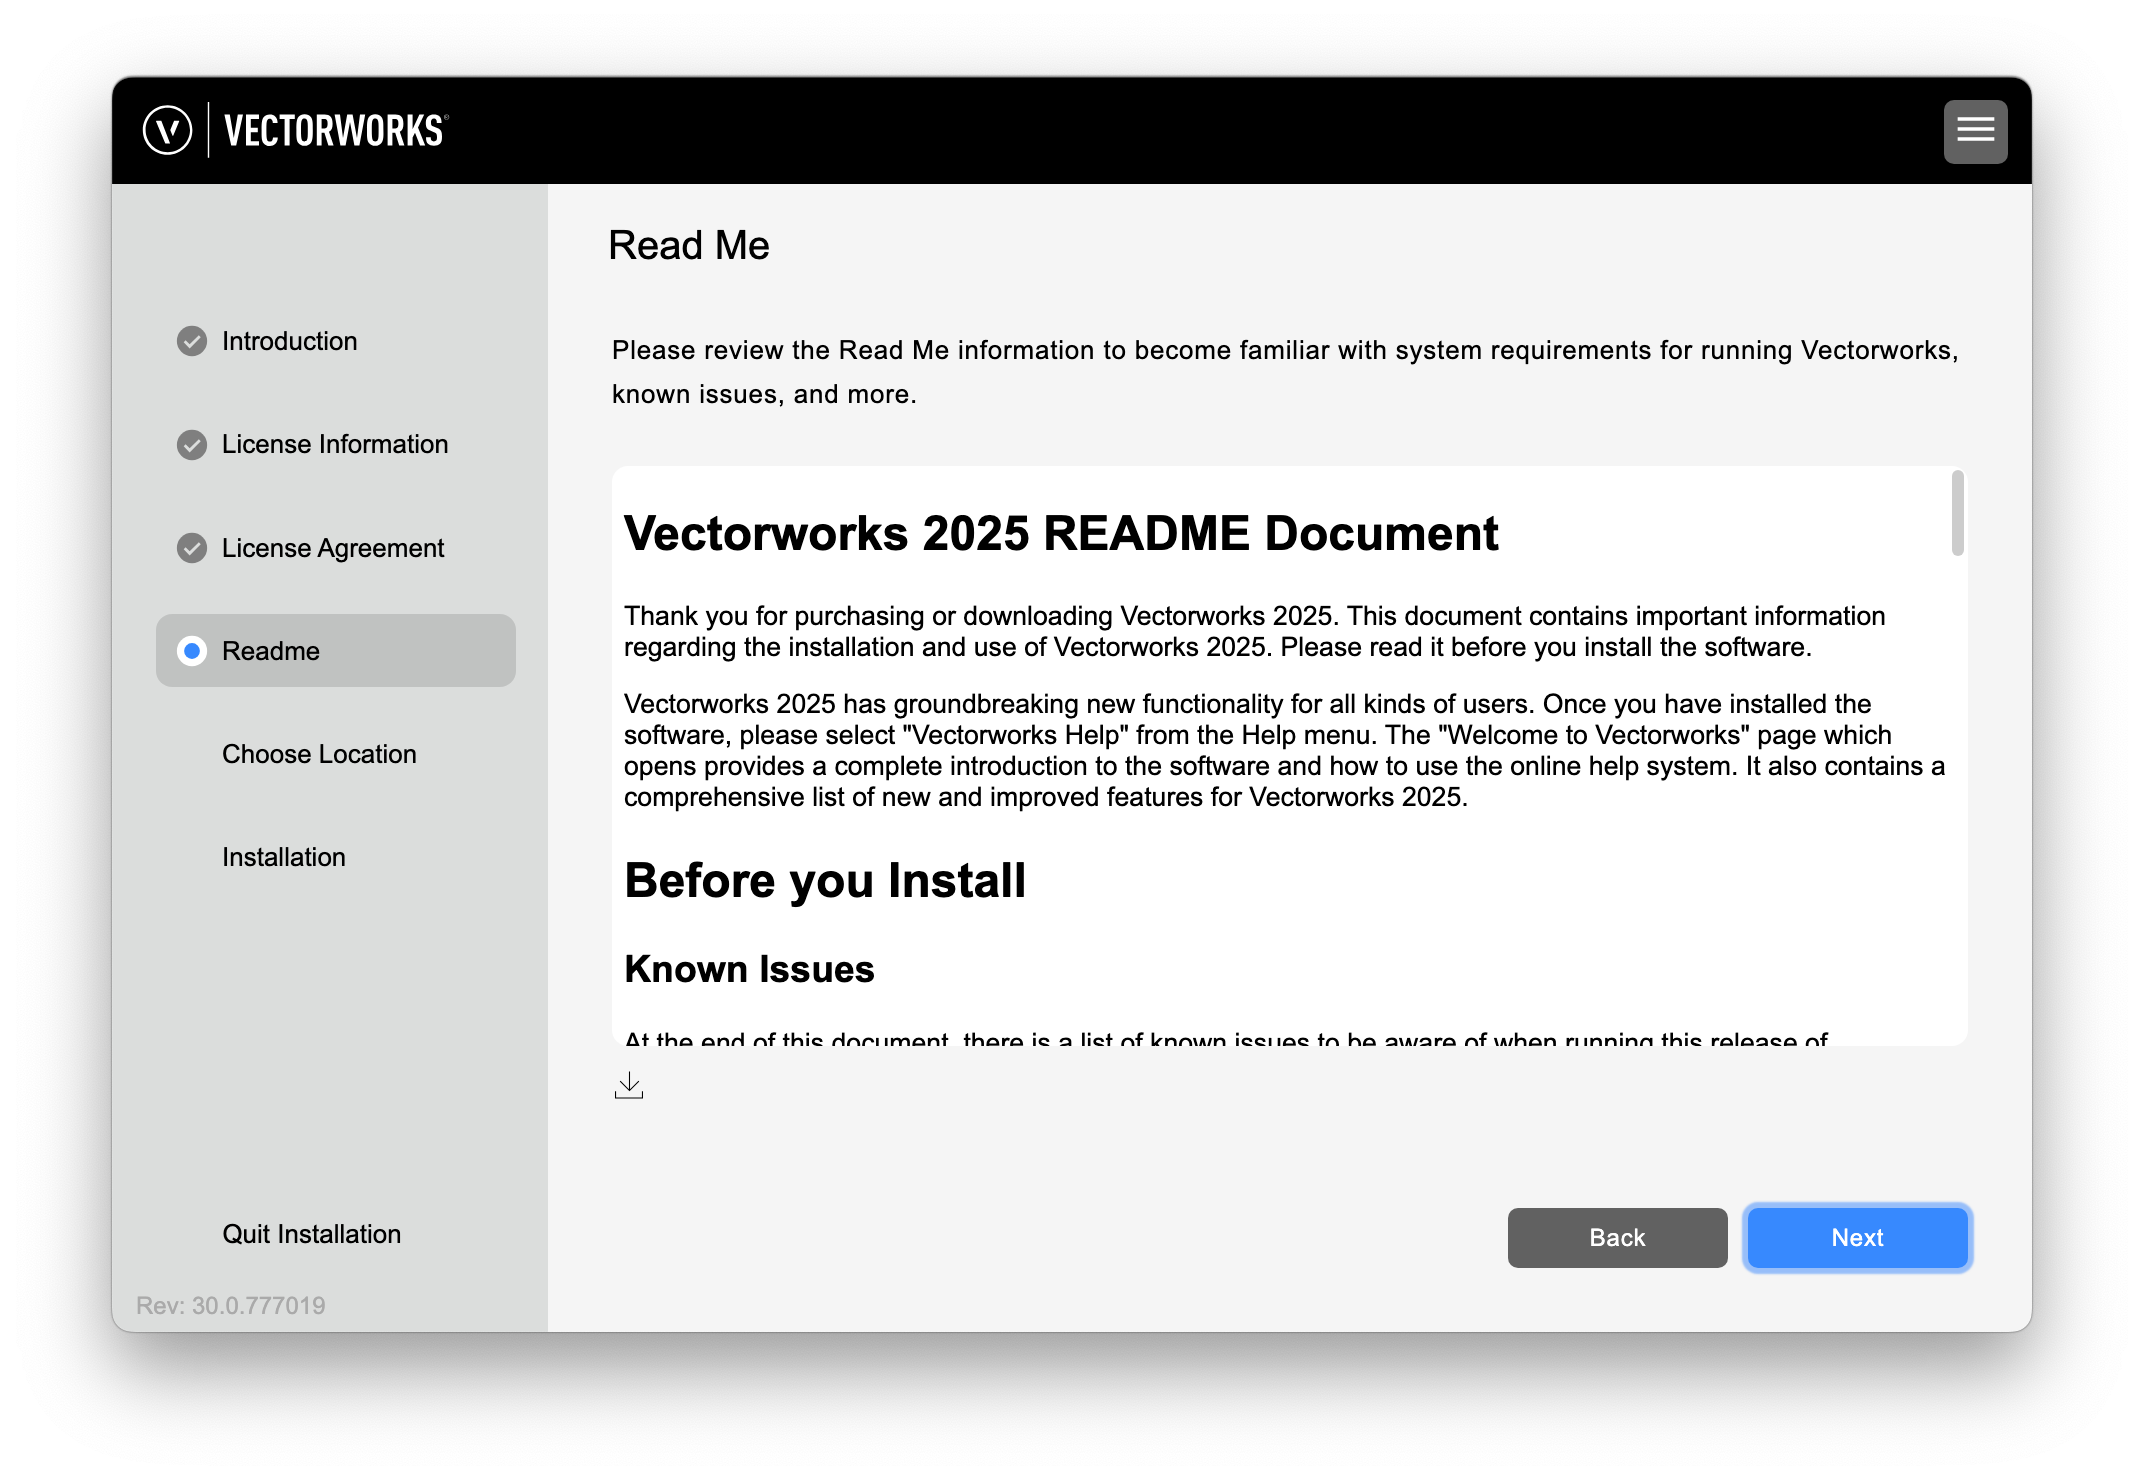Click the VECTORWORKS wordmark in header
This screenshot has width=2144, height=1480.
336,131
